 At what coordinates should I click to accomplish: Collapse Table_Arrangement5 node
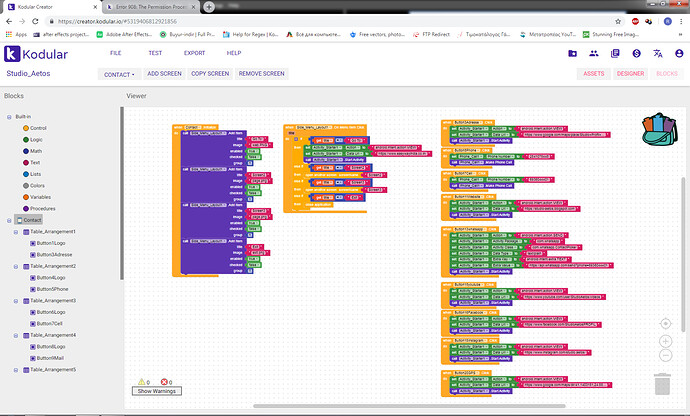(16, 370)
